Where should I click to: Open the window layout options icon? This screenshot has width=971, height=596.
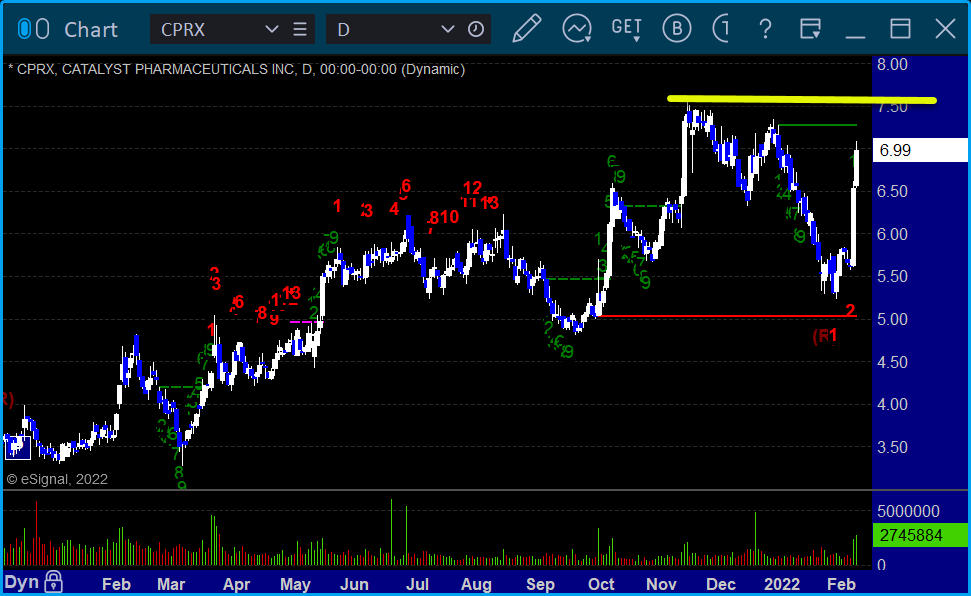pyautogui.click(x=810, y=29)
